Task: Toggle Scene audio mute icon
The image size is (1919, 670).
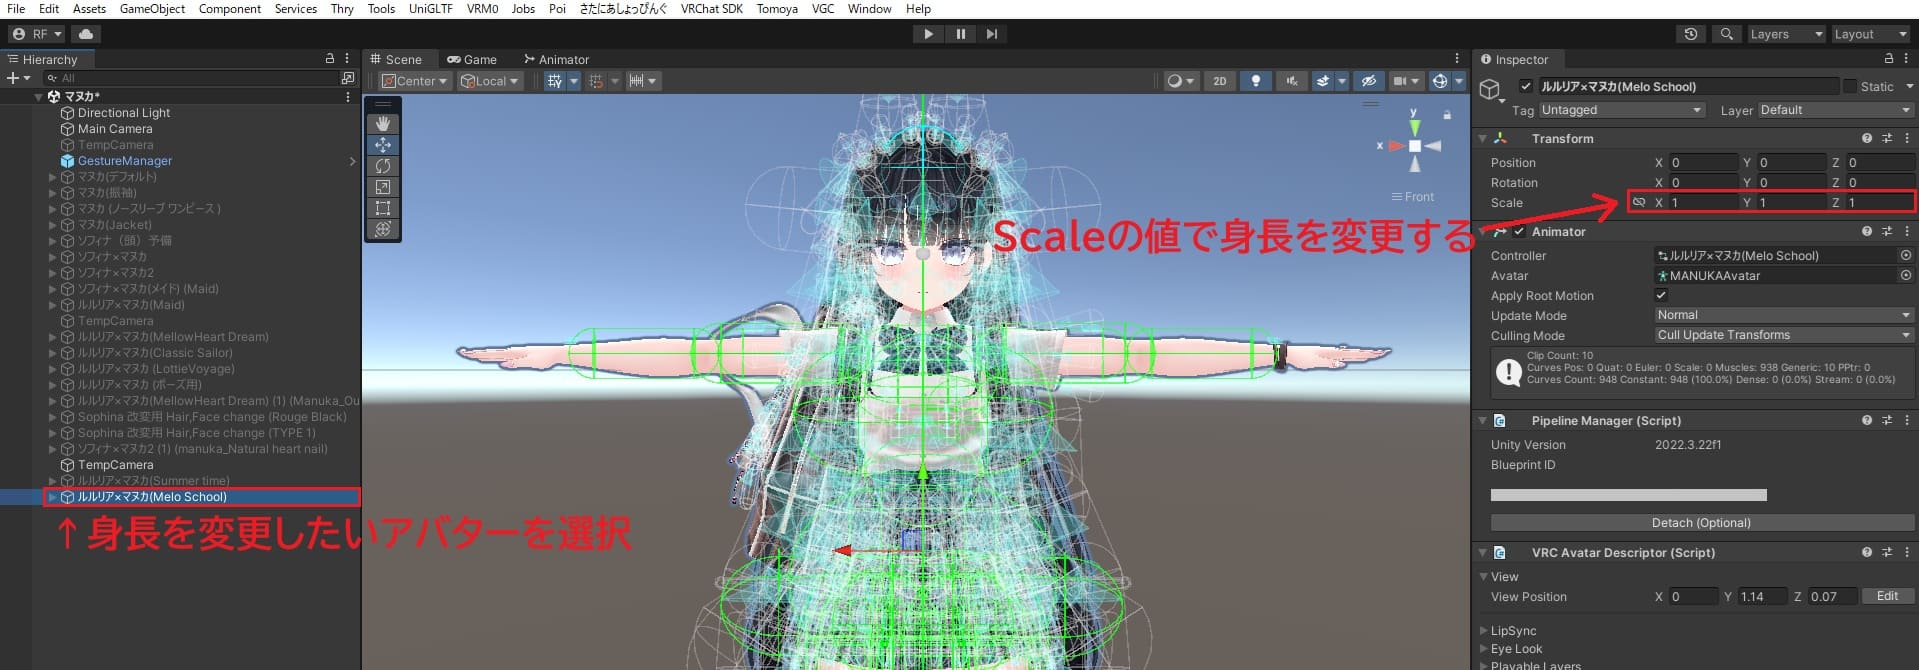Action: pyautogui.click(x=1292, y=81)
